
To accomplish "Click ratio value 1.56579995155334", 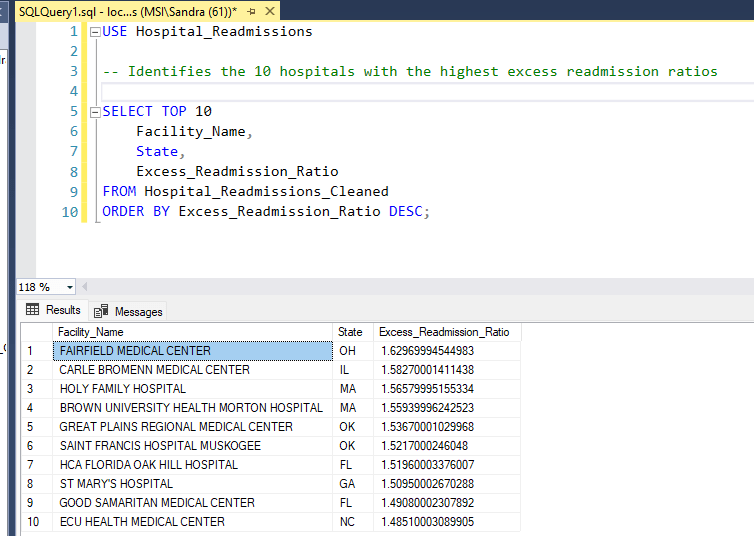I will click(x=447, y=389).
